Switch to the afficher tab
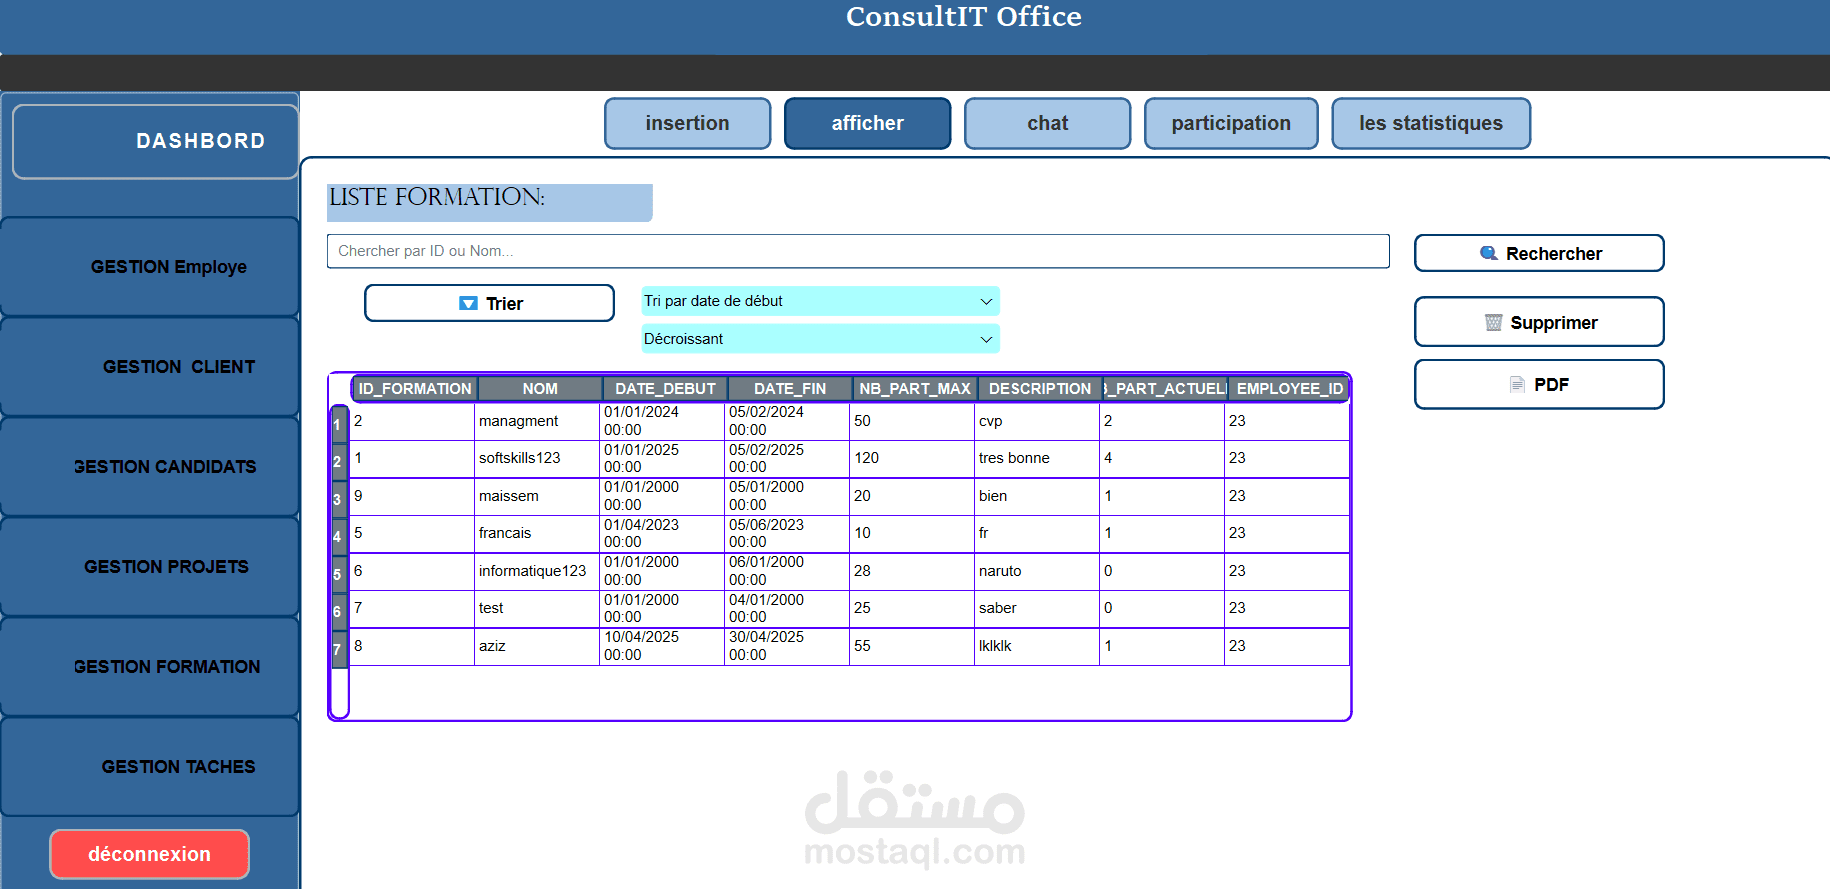Viewport: 1830px width, 889px height. (868, 123)
